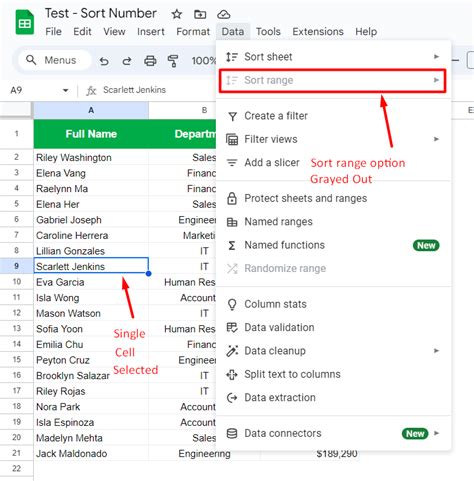Click the Menus search magnifier icon
Image resolution: width=474 pixels, height=481 pixels.
coord(31,60)
